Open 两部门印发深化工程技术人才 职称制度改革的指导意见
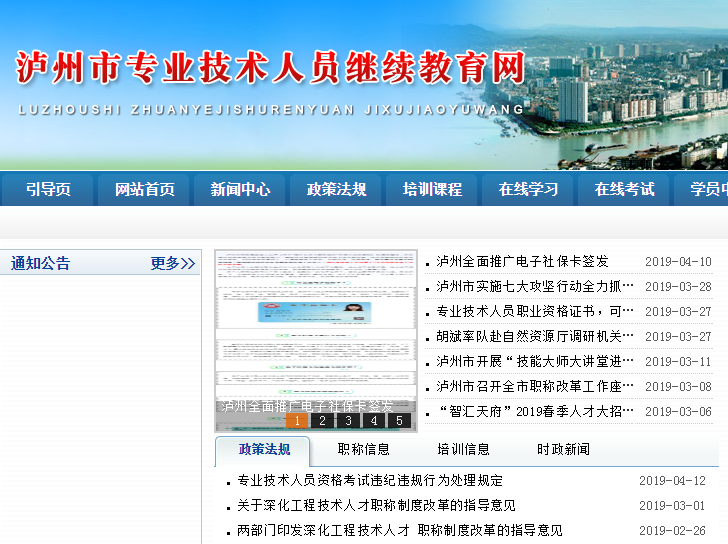The width and height of the screenshot is (728, 544). (x=400, y=531)
